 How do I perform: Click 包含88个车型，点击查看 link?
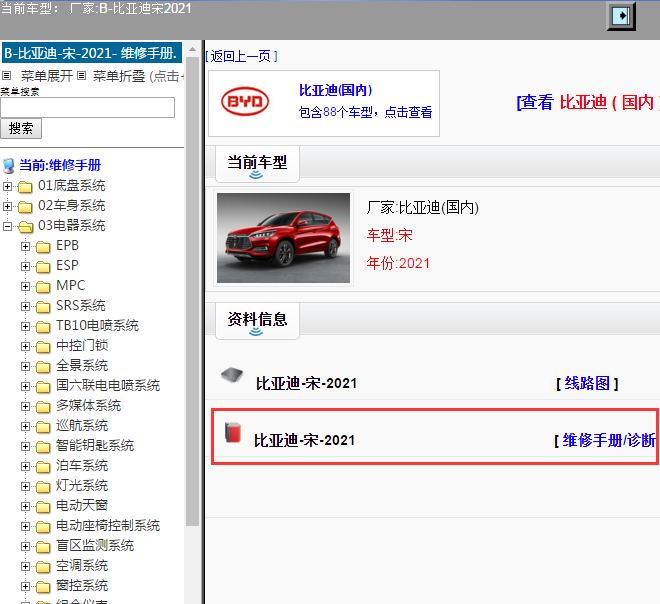coord(365,112)
